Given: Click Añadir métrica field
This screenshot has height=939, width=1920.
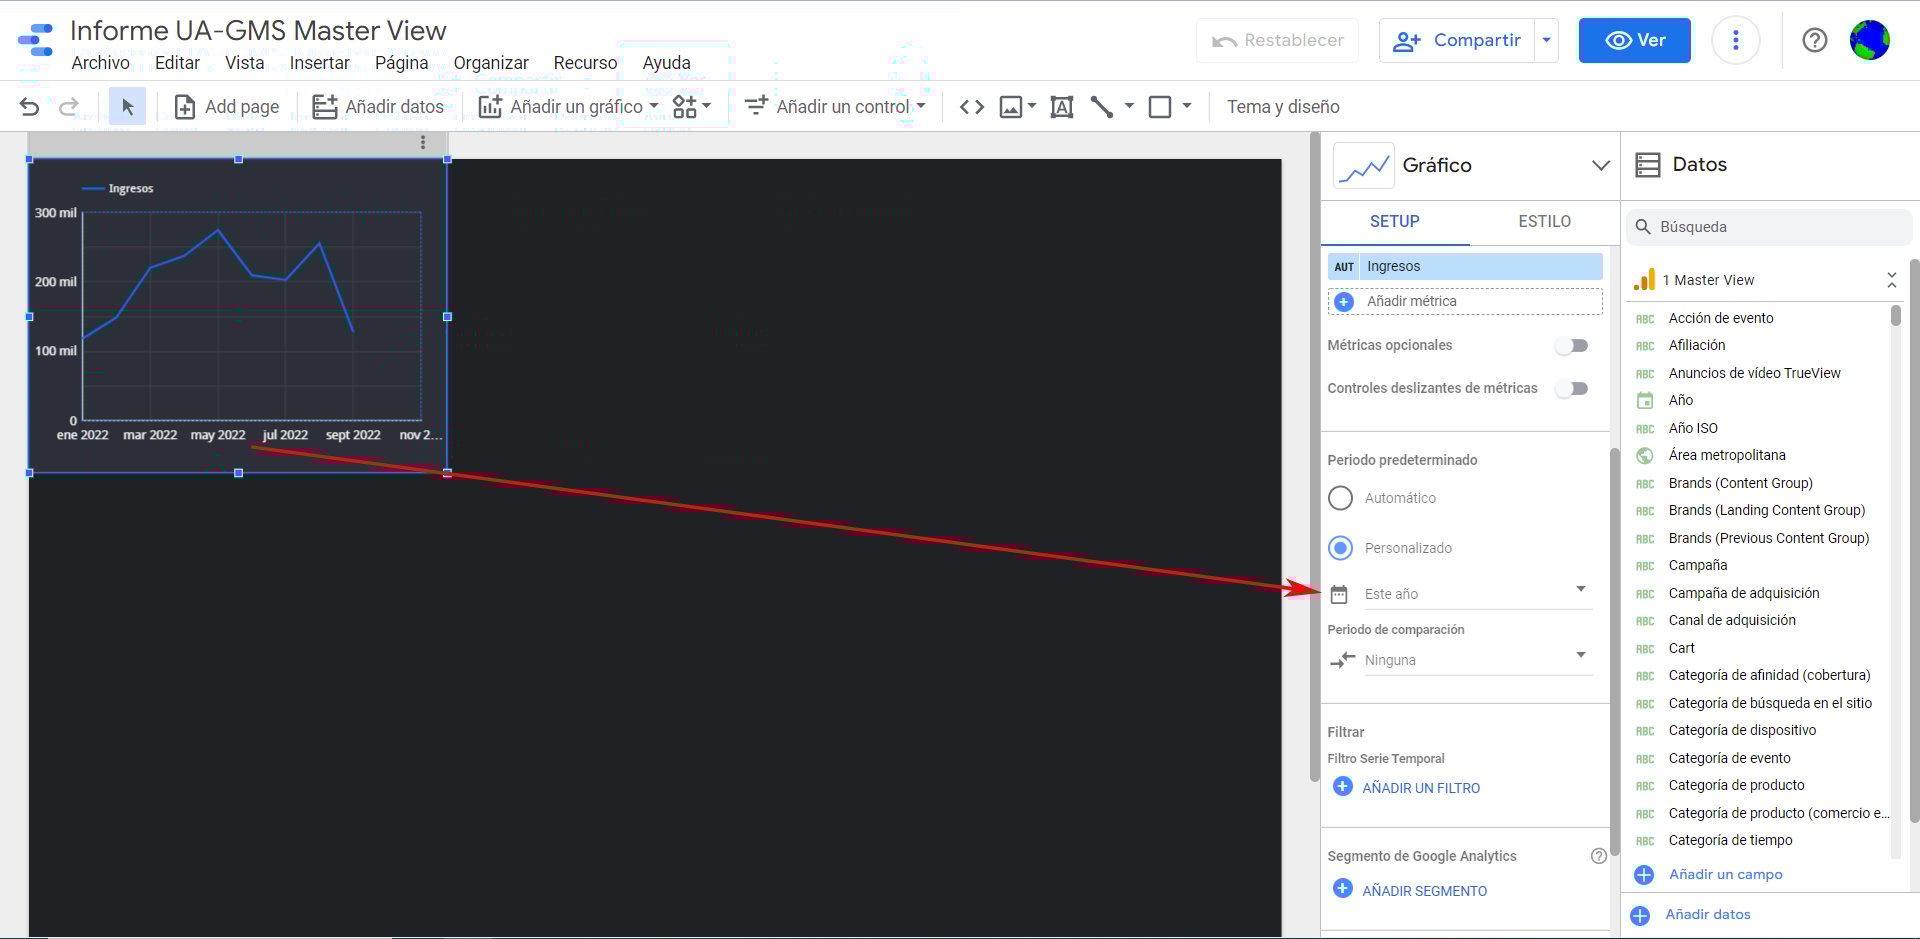Looking at the screenshot, I should (1465, 301).
